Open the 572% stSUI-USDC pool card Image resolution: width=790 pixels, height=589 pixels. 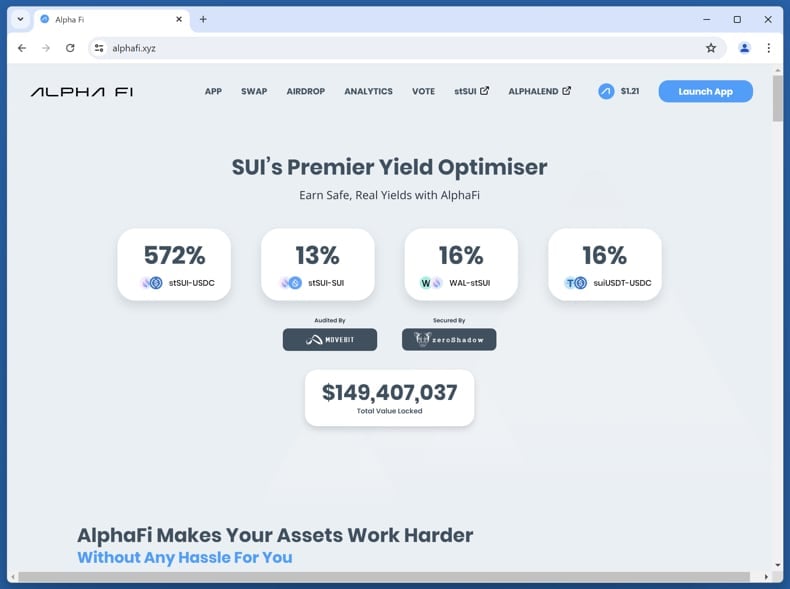[x=174, y=265]
